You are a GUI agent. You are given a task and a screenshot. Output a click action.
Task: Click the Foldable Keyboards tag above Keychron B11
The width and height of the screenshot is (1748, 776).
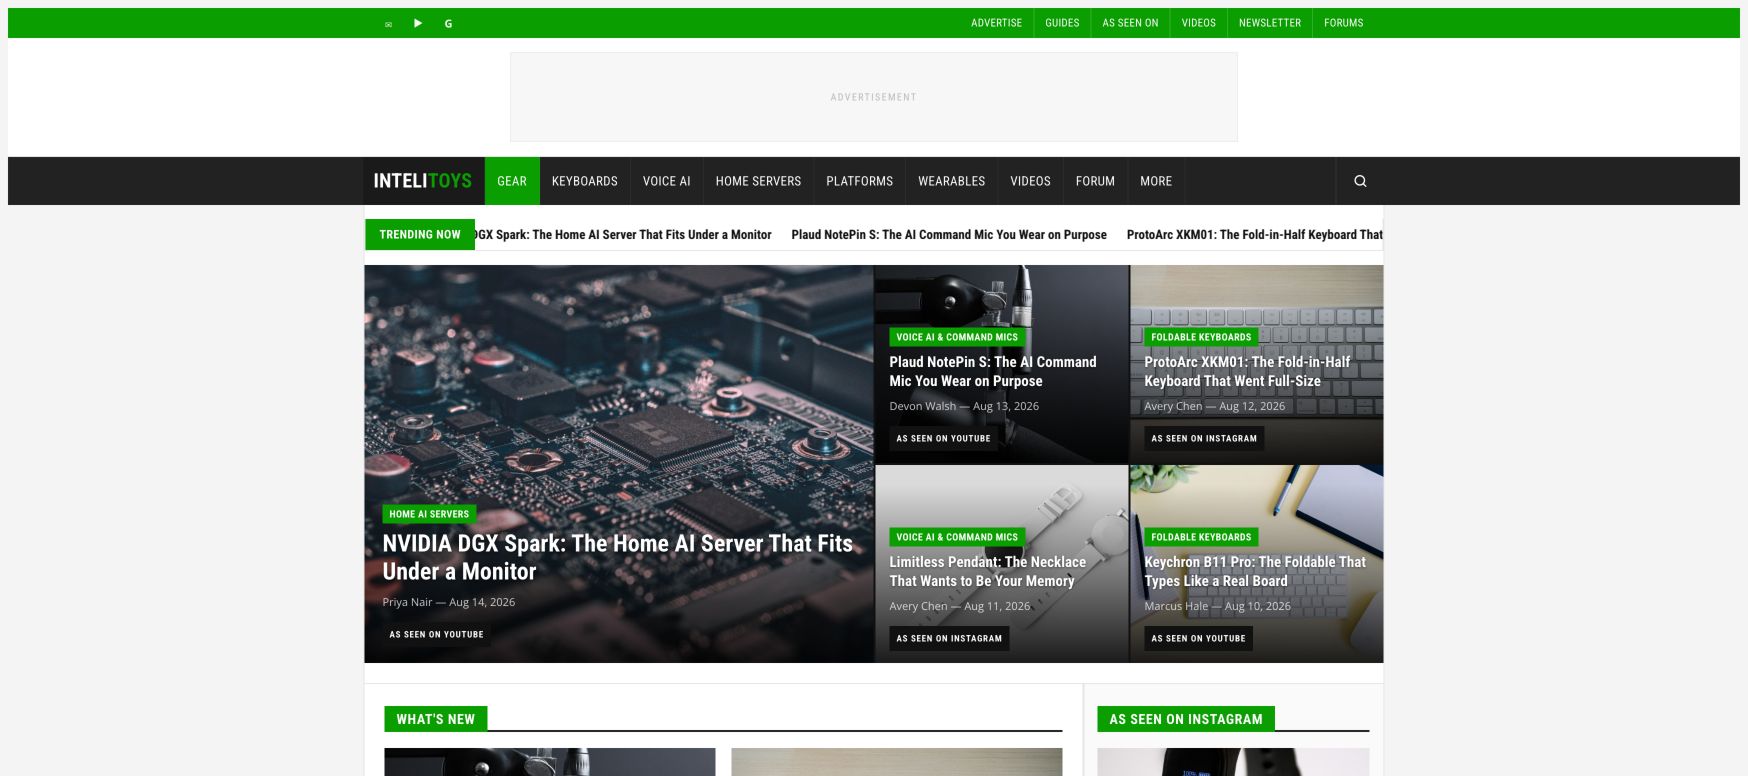click(x=1201, y=537)
